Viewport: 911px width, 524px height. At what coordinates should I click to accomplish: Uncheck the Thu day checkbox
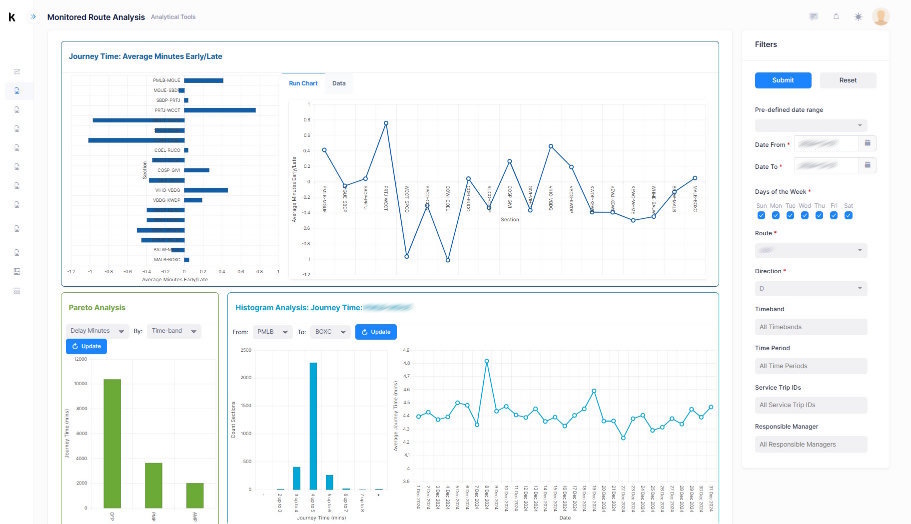pyautogui.click(x=819, y=215)
